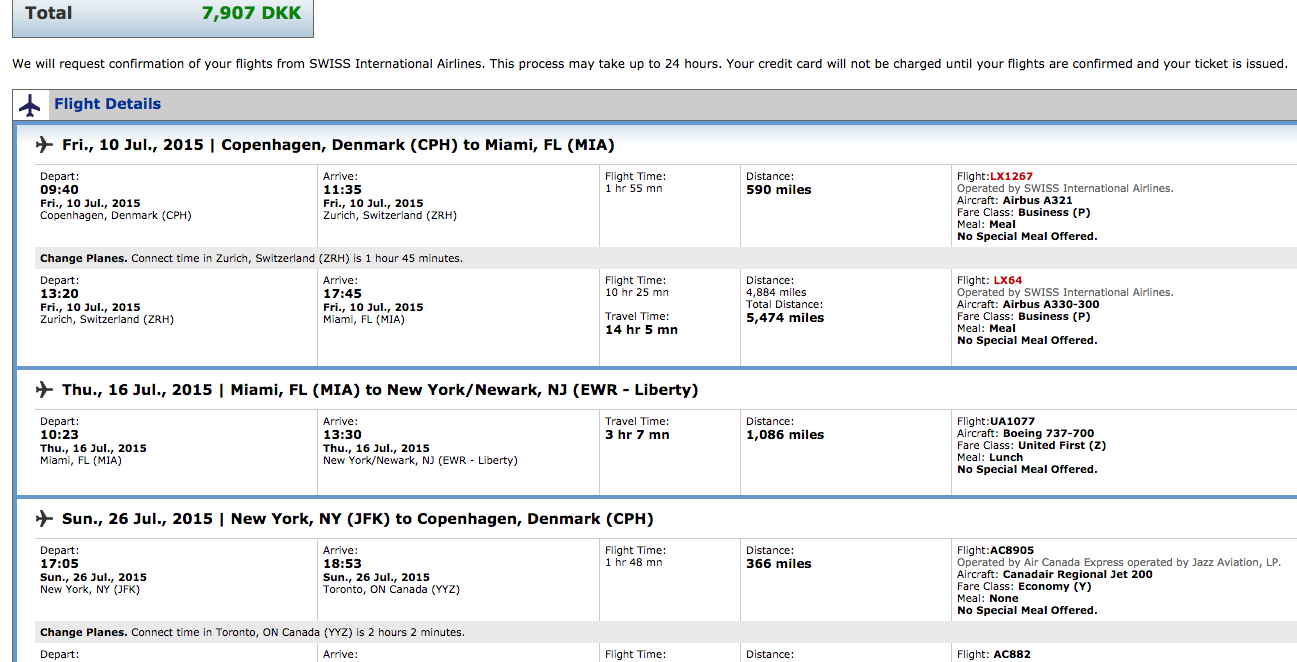
Task: Click the Total Distance 5,474 miles value
Action: [784, 317]
